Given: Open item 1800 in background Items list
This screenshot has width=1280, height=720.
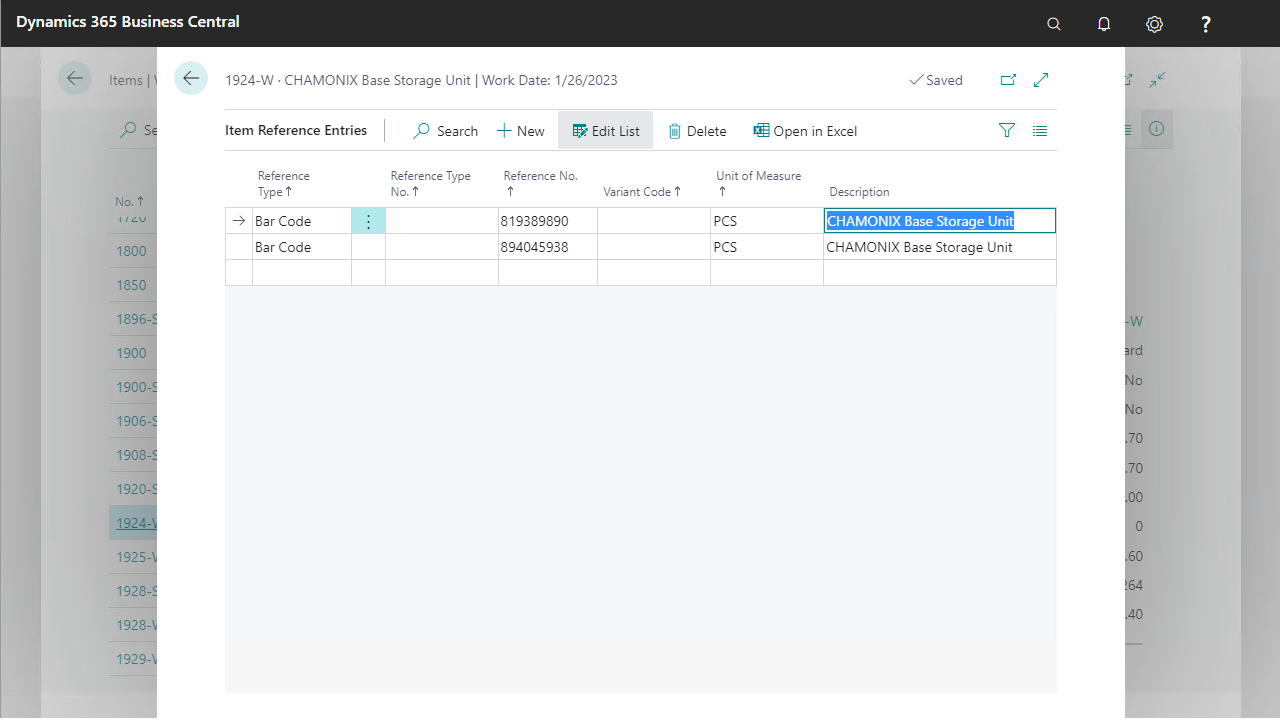Looking at the screenshot, I should pos(131,251).
